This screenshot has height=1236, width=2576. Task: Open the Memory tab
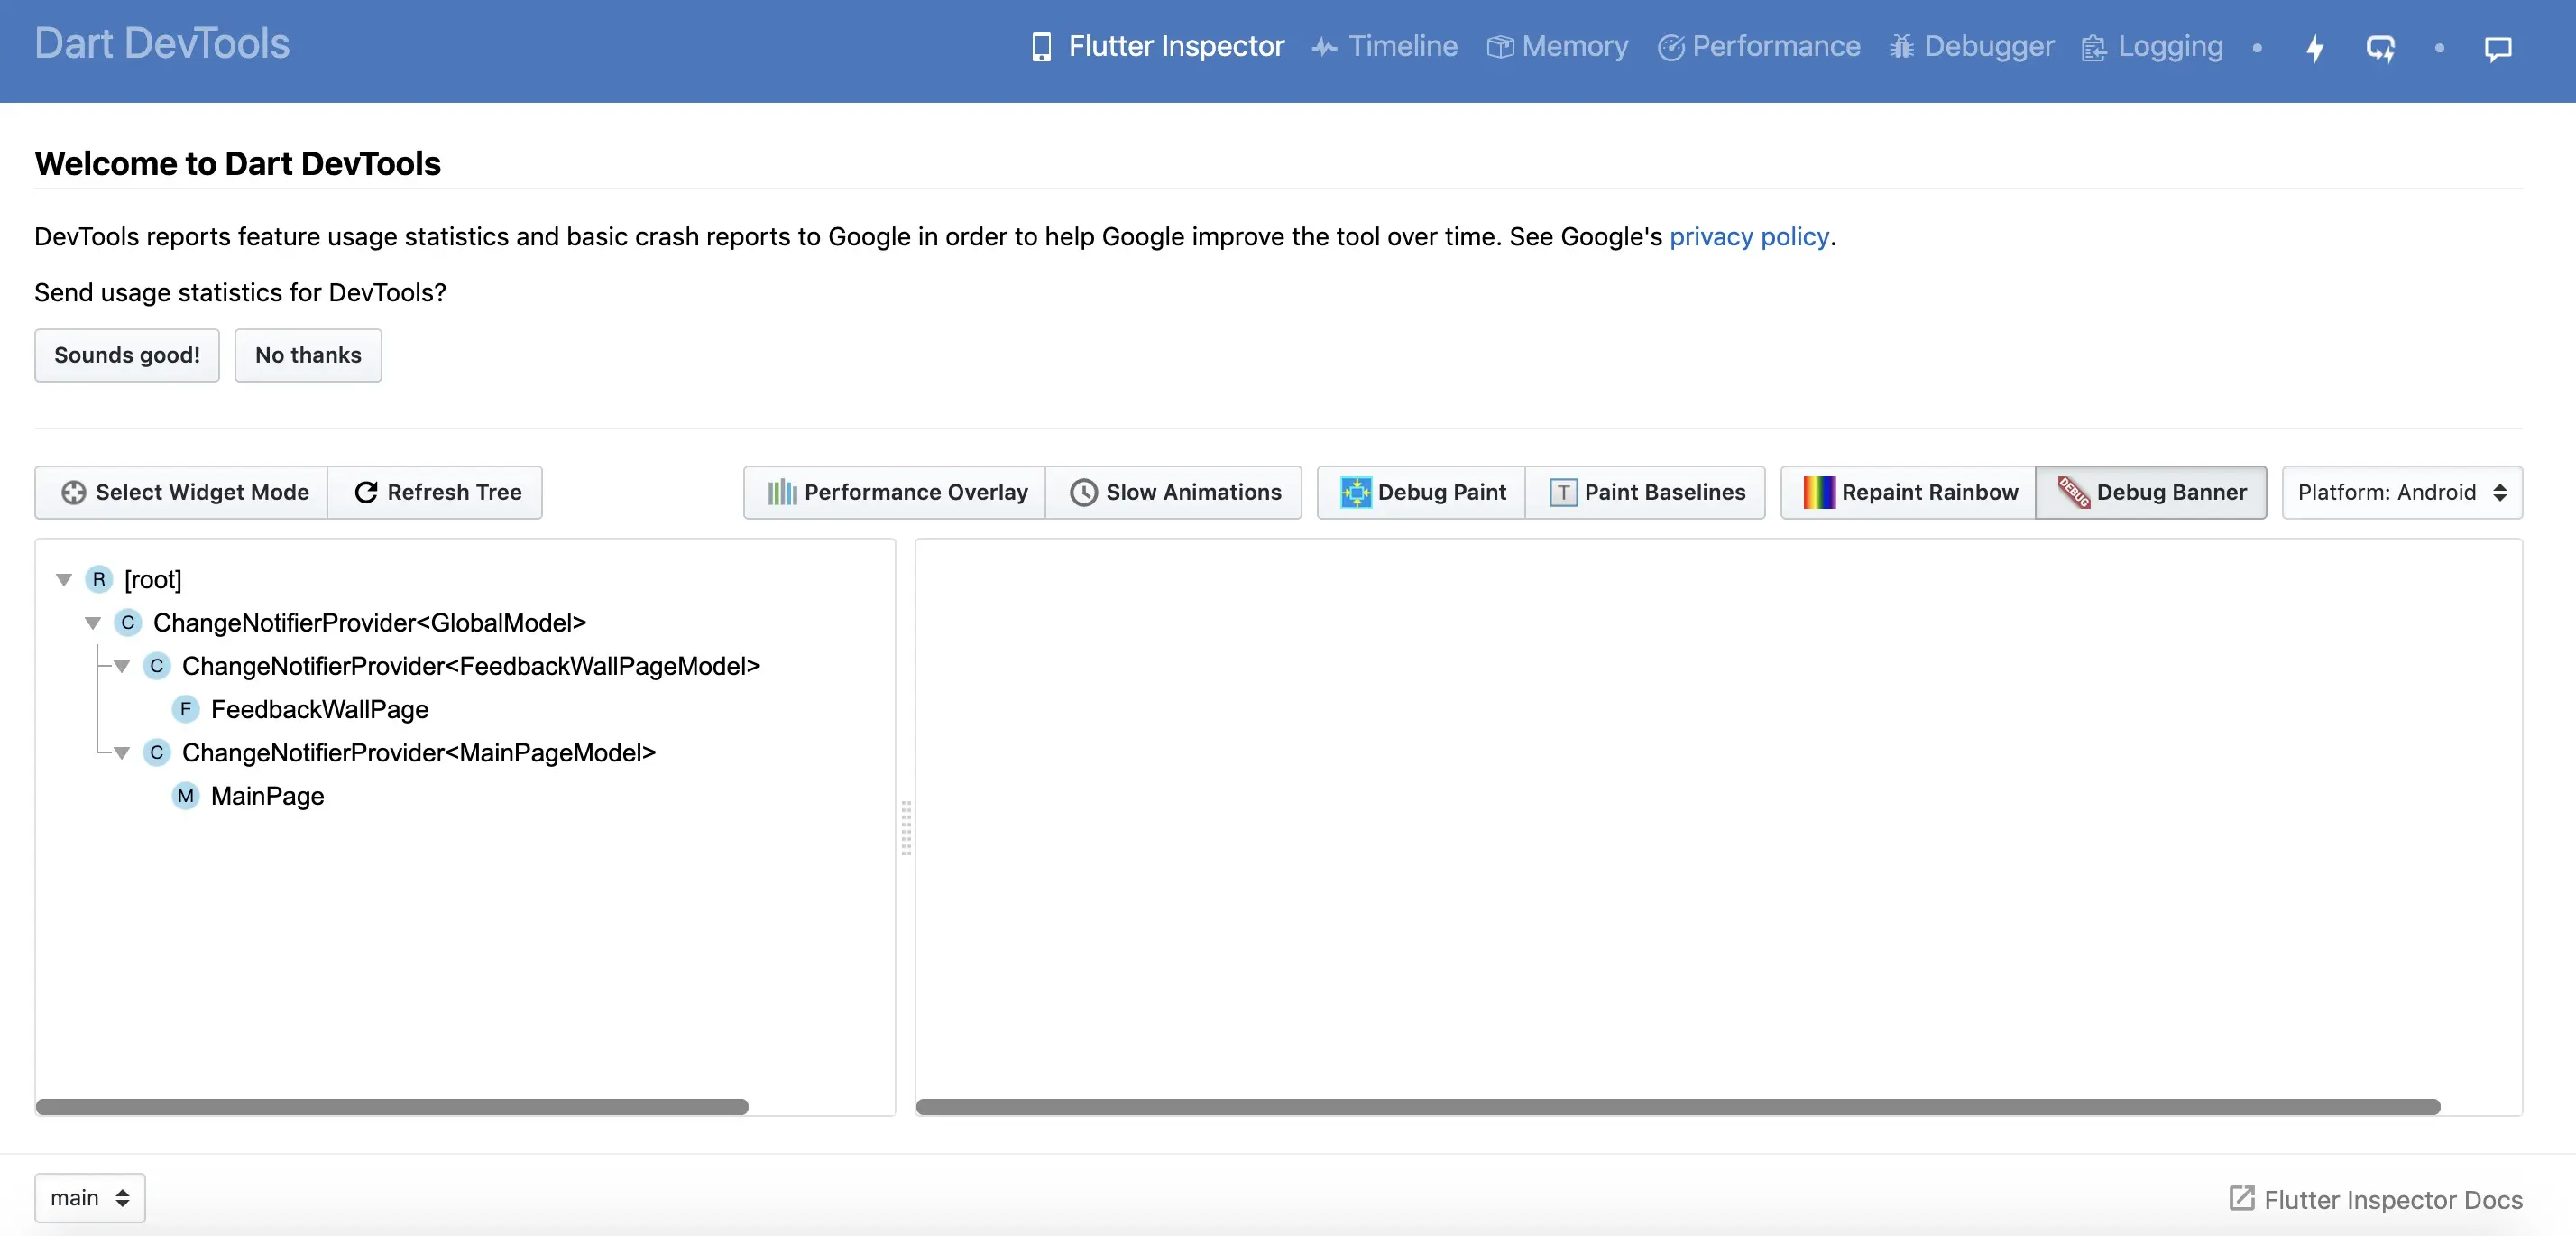pyautogui.click(x=1557, y=46)
